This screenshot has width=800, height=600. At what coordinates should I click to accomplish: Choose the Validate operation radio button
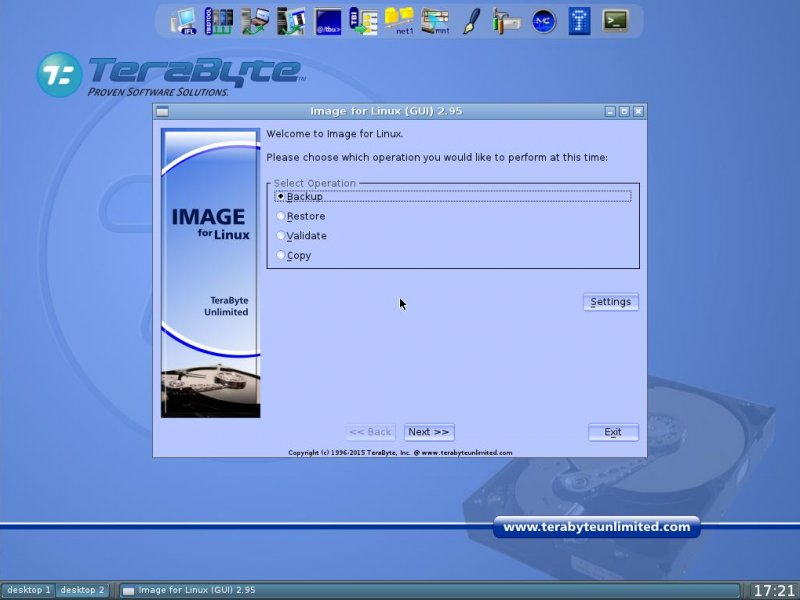(281, 235)
